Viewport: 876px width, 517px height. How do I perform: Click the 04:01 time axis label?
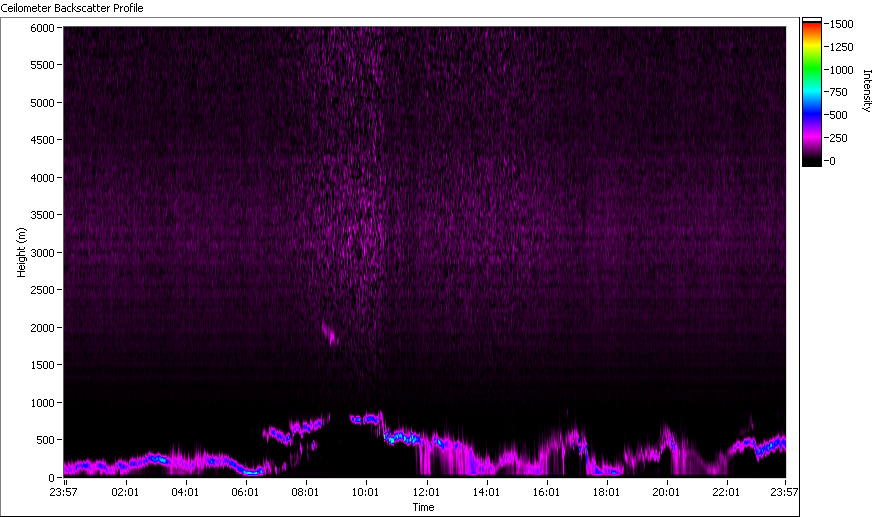tap(185, 492)
